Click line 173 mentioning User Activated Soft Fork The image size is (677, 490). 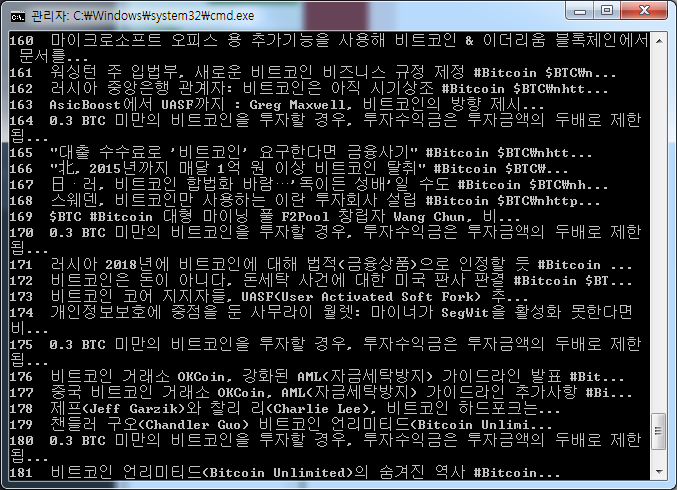269,296
